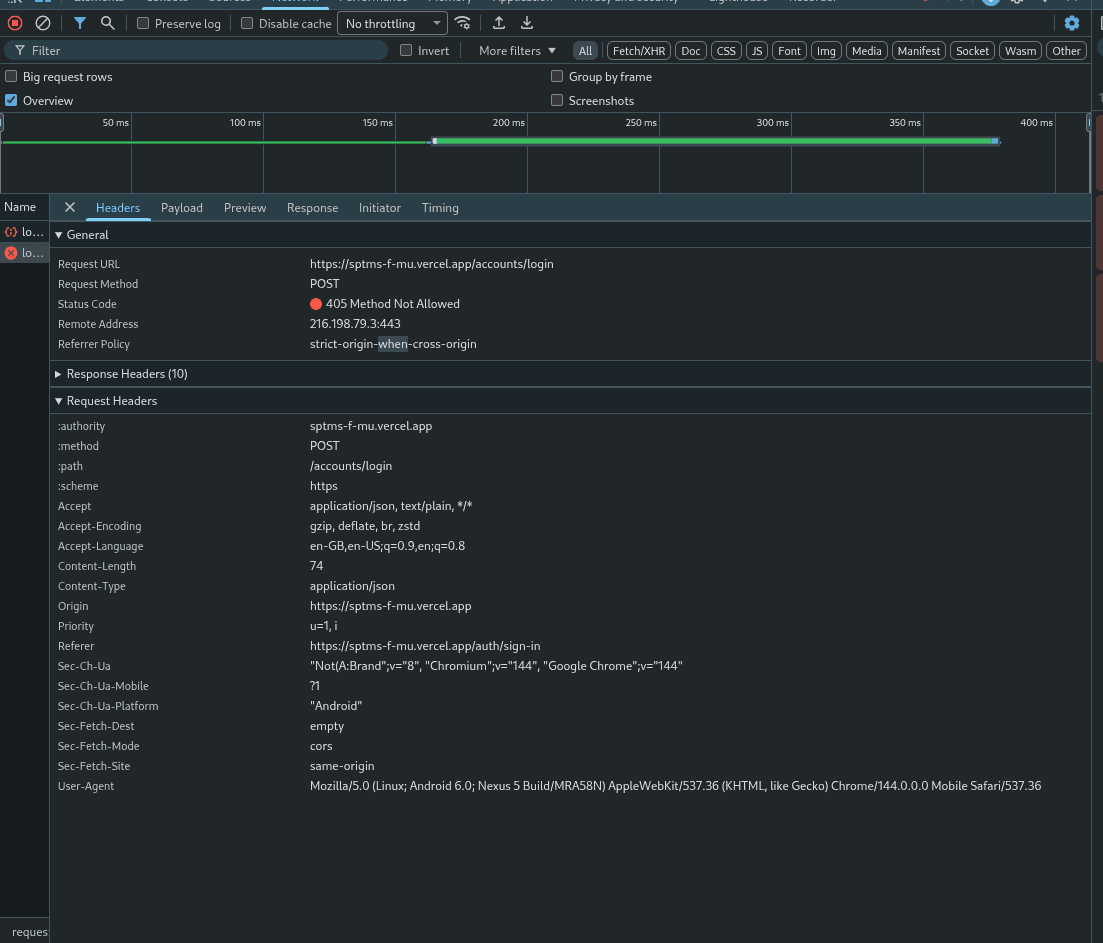Open the Timing tab
This screenshot has height=943, width=1103.
pyautogui.click(x=440, y=207)
